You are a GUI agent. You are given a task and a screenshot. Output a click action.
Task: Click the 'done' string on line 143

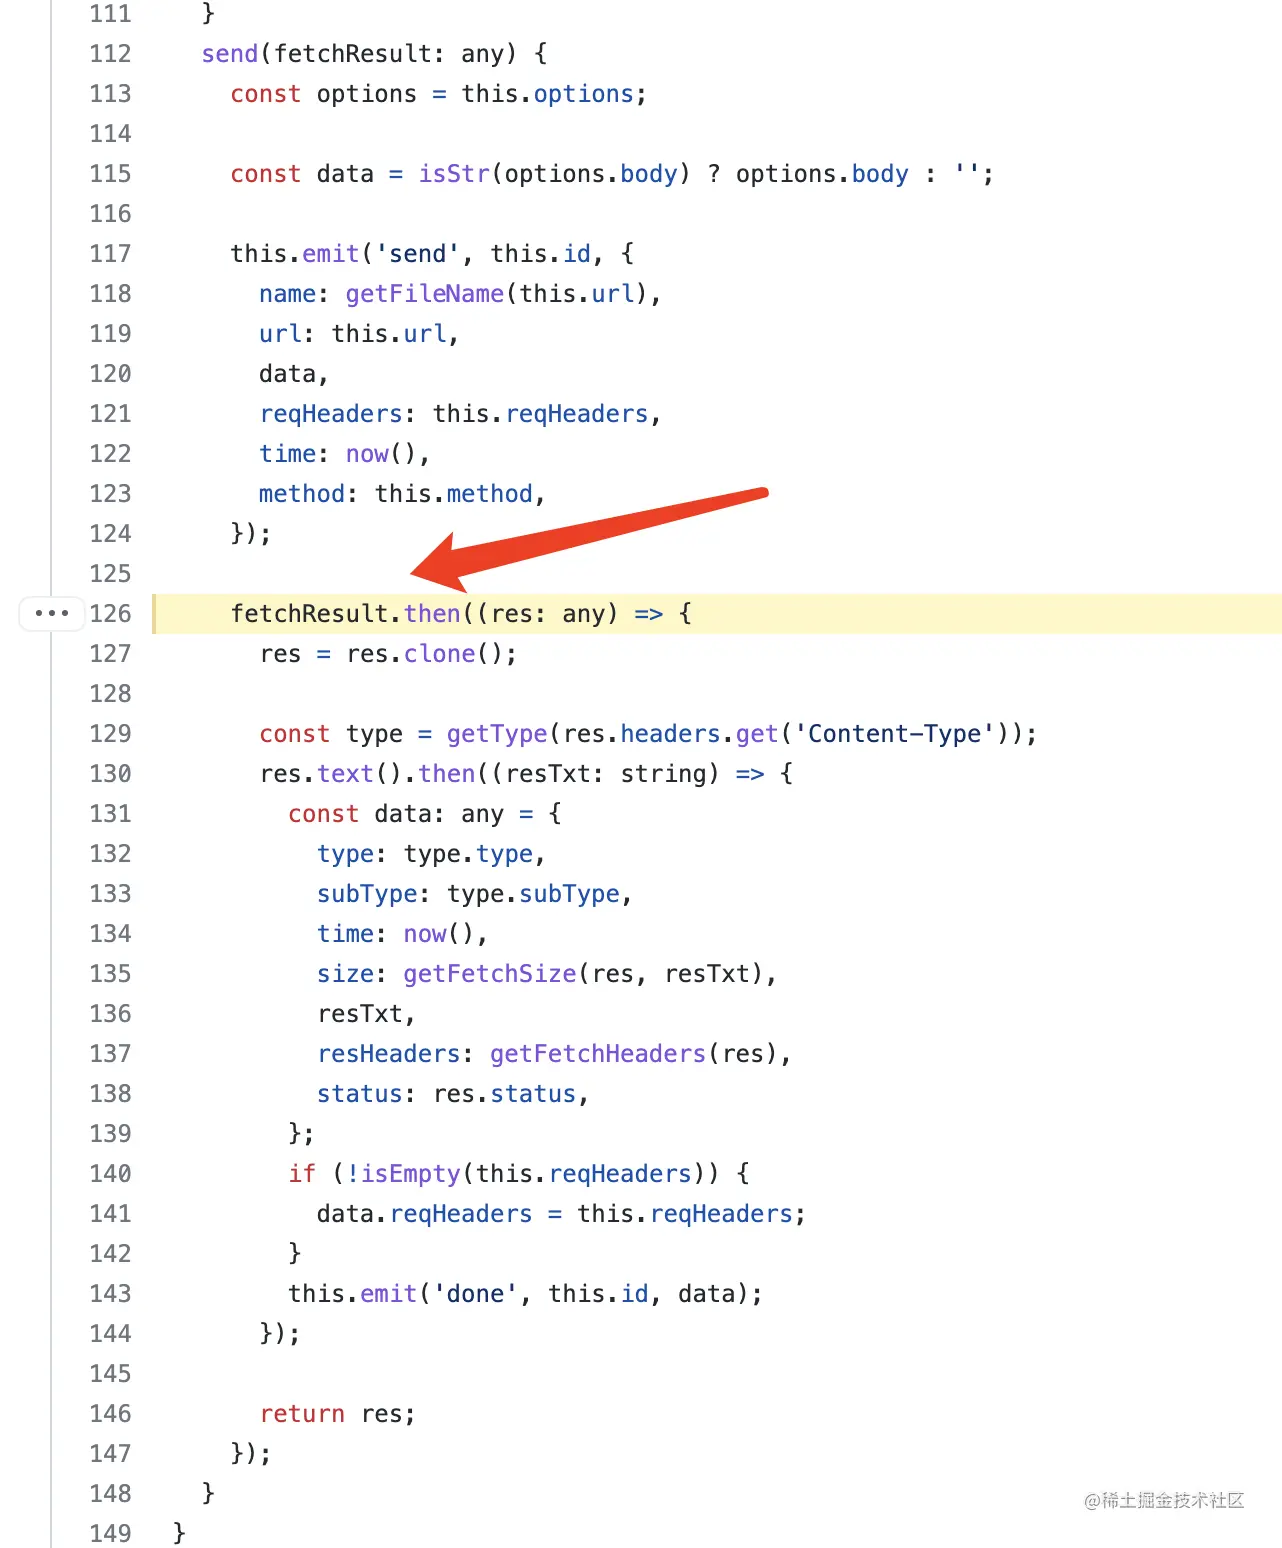coord(475,1293)
